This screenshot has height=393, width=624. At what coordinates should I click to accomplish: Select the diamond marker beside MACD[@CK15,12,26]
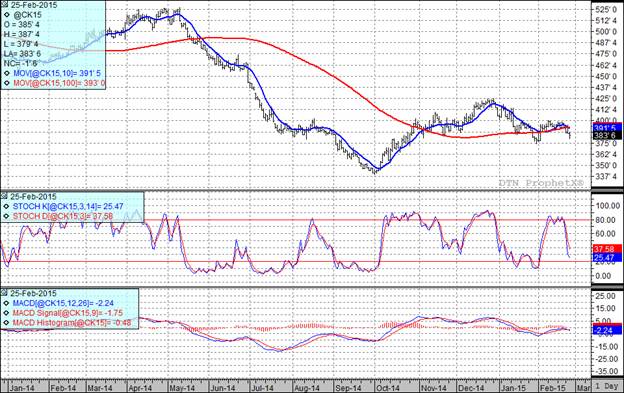click(6, 303)
